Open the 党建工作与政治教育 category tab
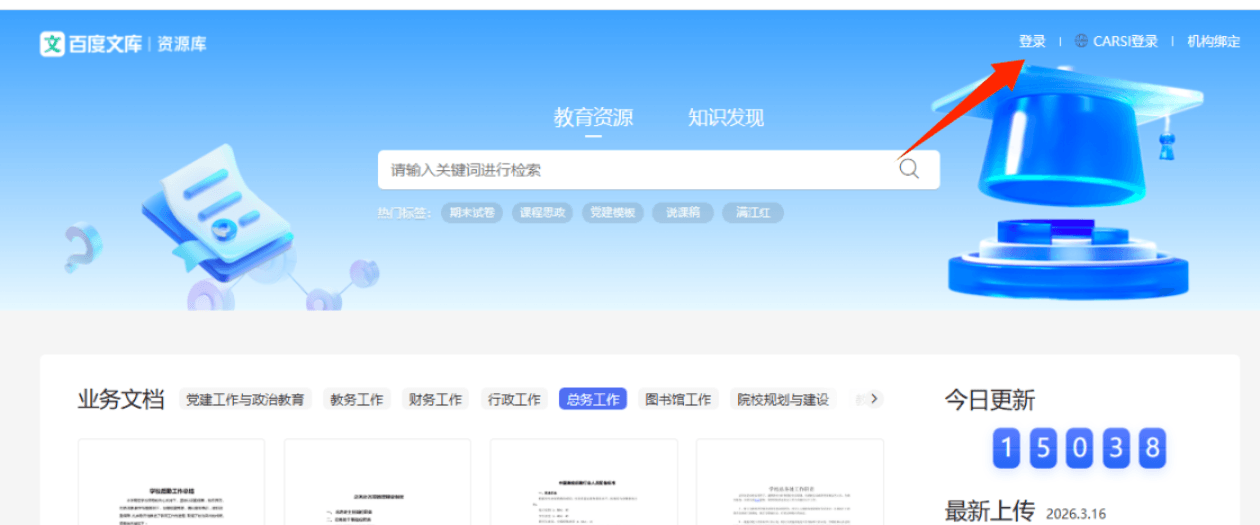 (245, 399)
